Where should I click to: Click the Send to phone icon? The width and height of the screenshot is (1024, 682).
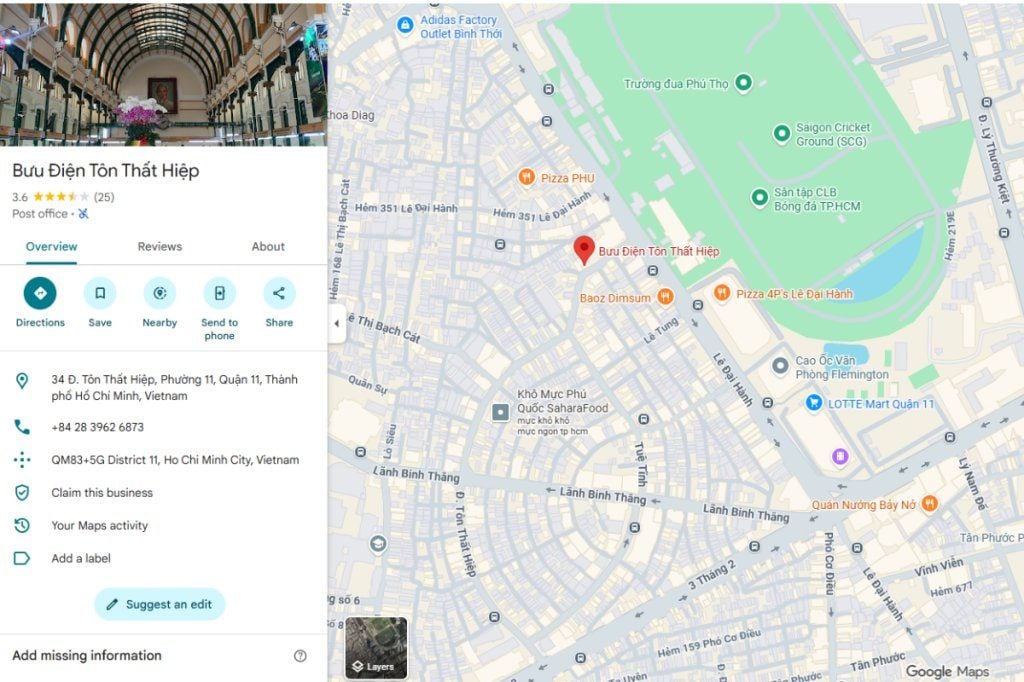tap(219, 293)
